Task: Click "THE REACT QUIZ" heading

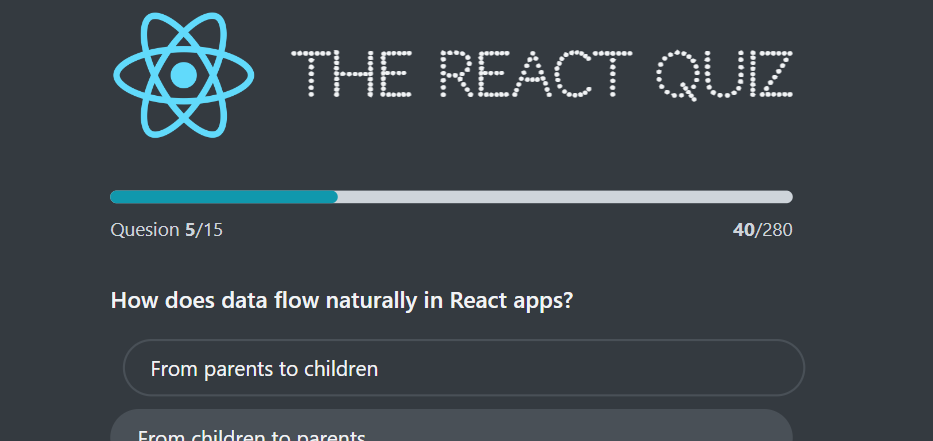Action: coord(541,75)
